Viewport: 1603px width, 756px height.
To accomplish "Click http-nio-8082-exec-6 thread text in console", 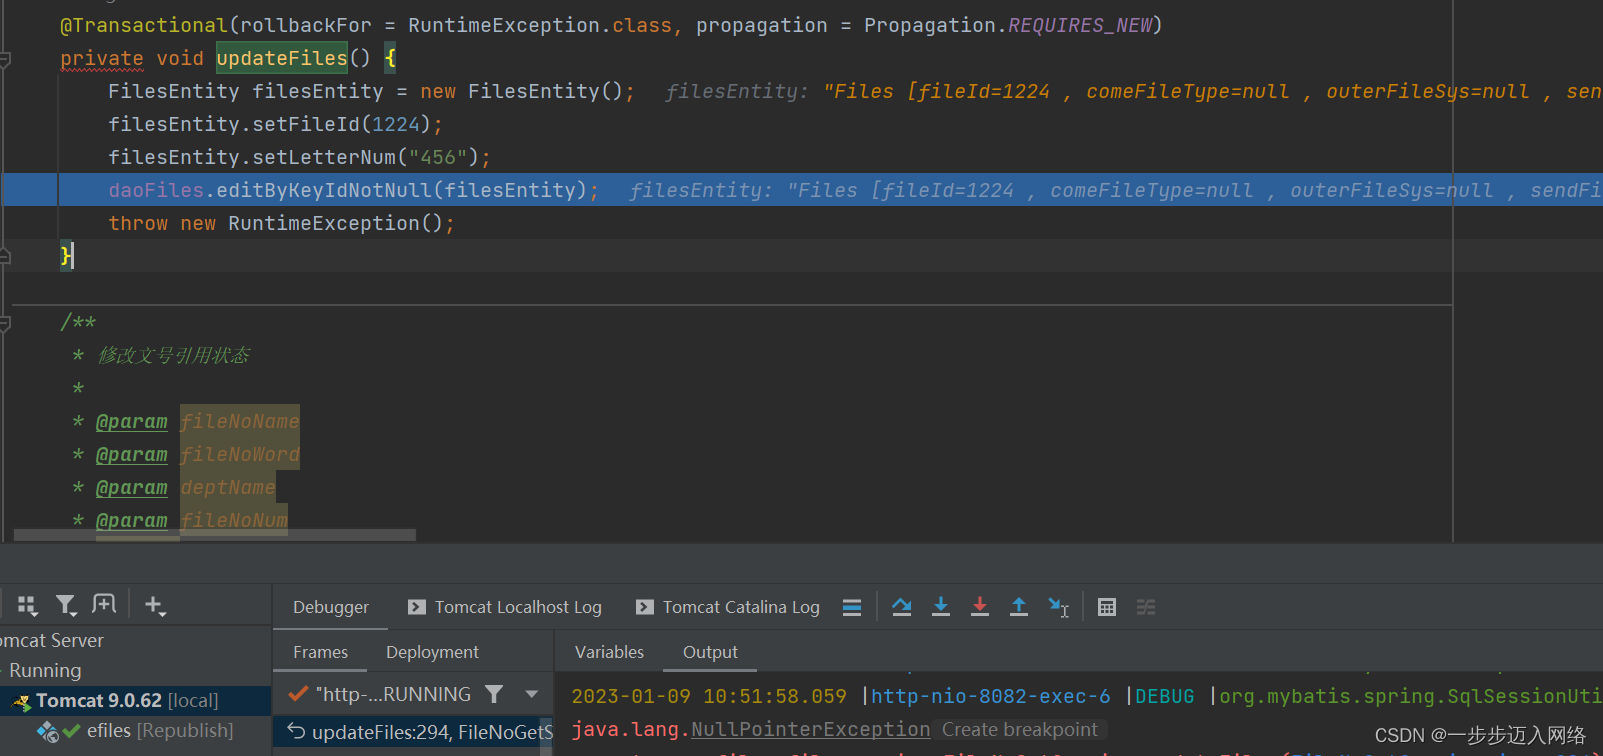I will tap(990, 696).
